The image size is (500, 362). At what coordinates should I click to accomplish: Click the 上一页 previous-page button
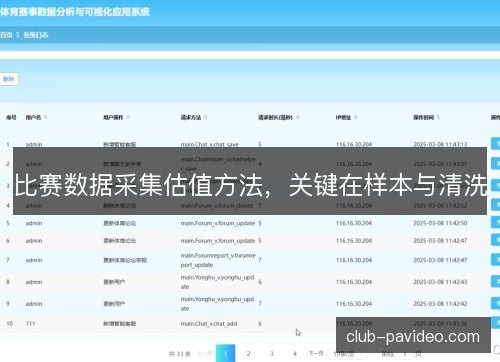coord(204,353)
